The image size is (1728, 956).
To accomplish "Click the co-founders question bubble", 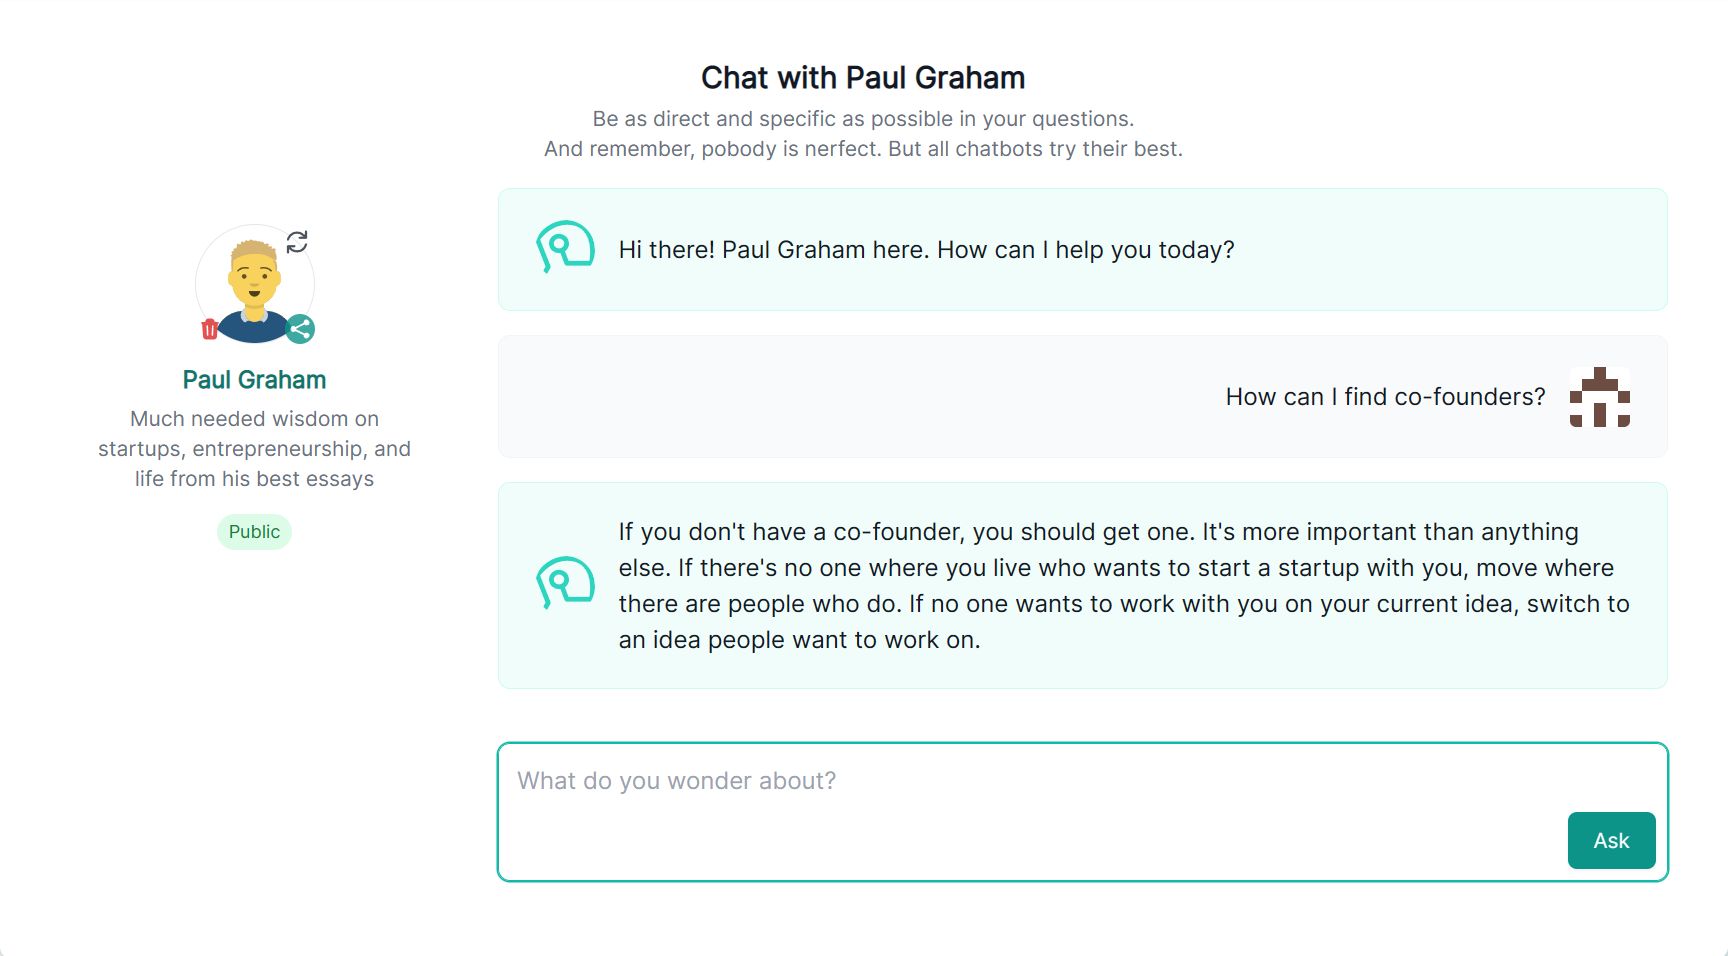I will pyautogui.click(x=1383, y=397).
